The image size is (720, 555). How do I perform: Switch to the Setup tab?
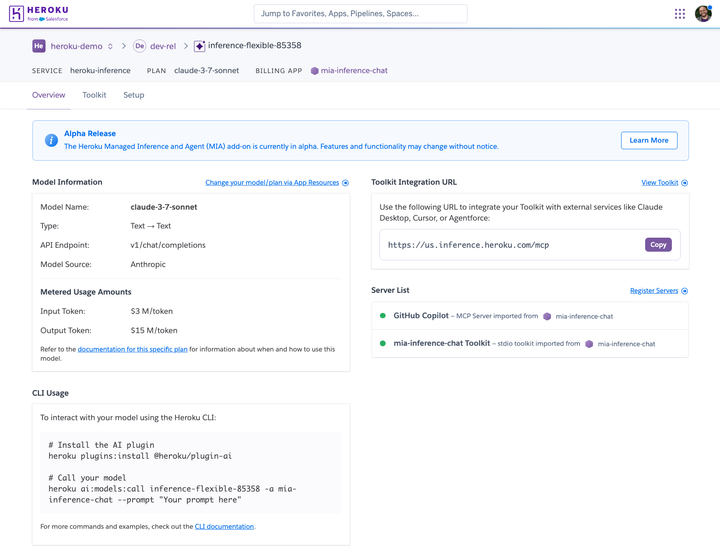(x=134, y=95)
